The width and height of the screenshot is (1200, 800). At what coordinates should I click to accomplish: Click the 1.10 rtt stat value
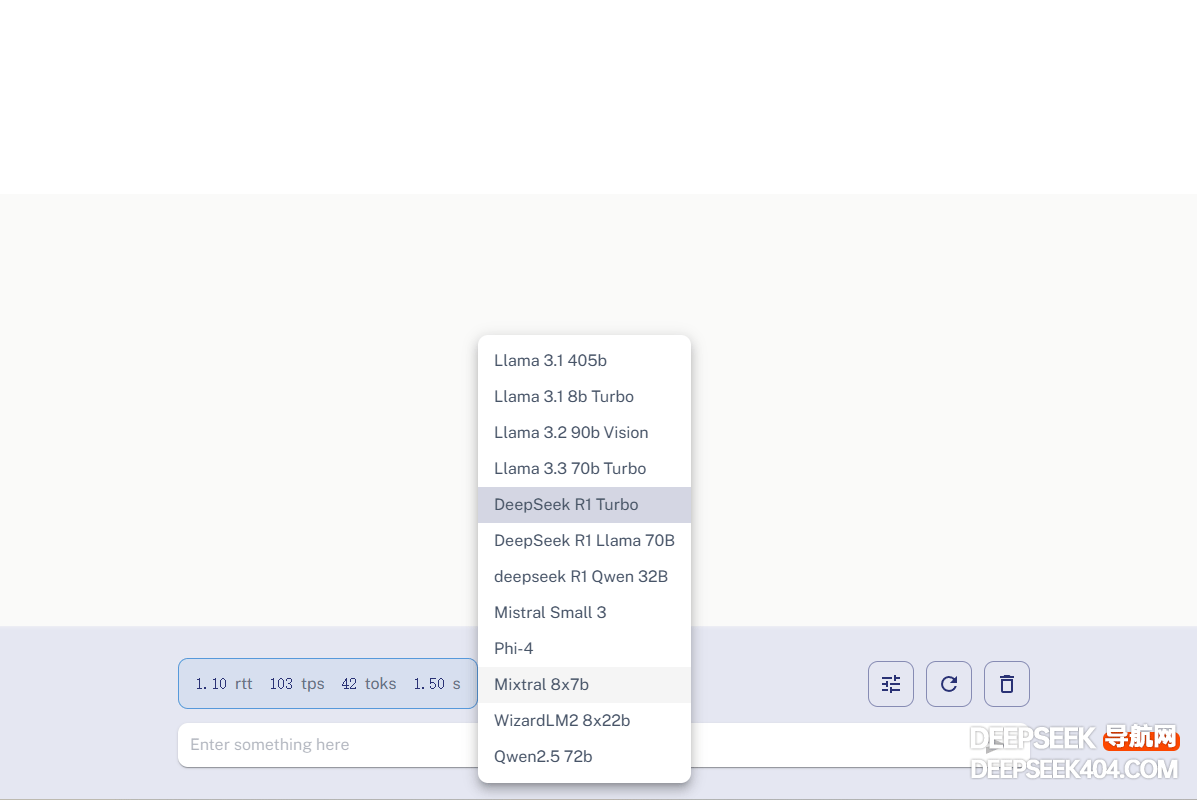224,684
